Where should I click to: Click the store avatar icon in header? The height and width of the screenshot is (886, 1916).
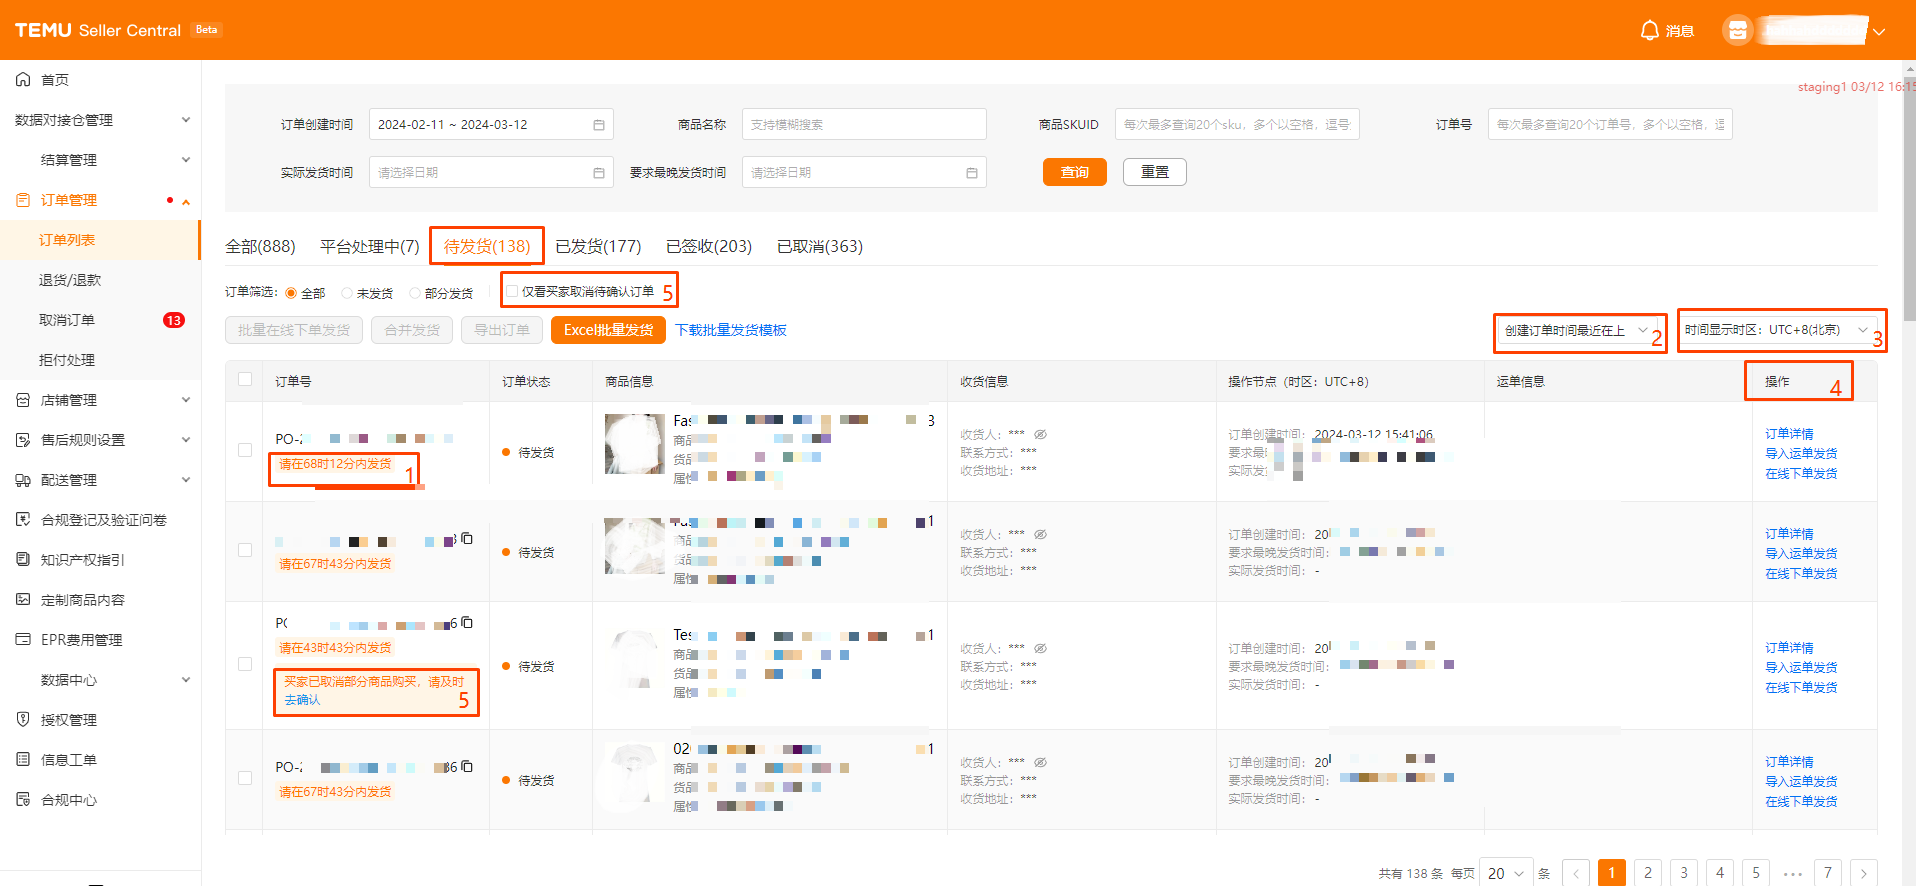pyautogui.click(x=1737, y=31)
